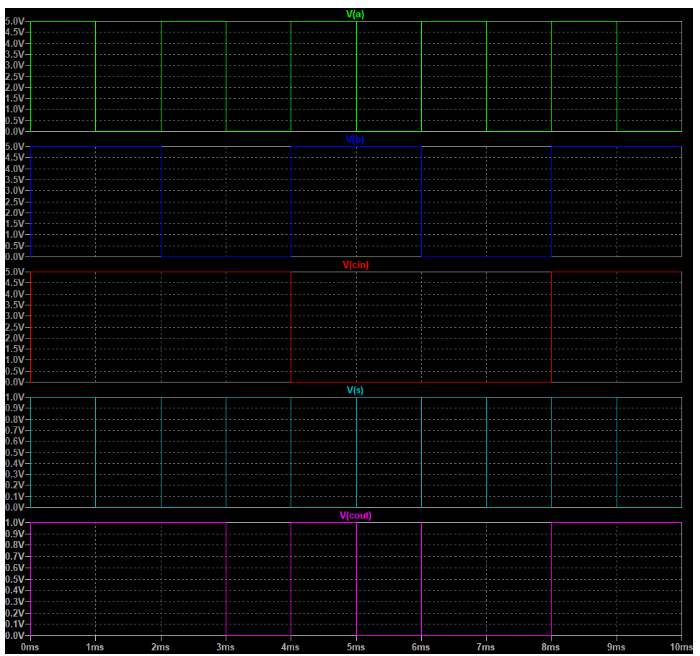Click the 1.5V label in V(b) pane
This screenshot has width=700, height=656.
pyautogui.click(x=15, y=224)
